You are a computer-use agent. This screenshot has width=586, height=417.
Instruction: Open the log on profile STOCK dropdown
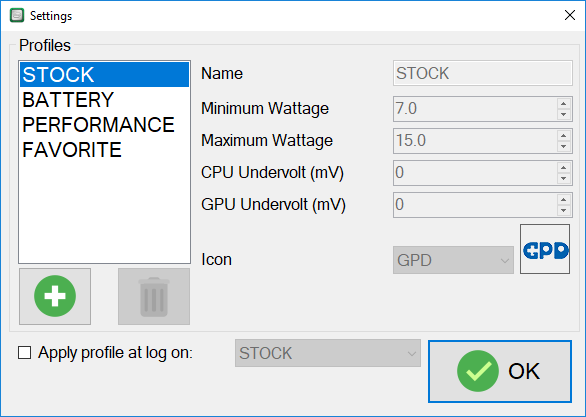click(328, 353)
